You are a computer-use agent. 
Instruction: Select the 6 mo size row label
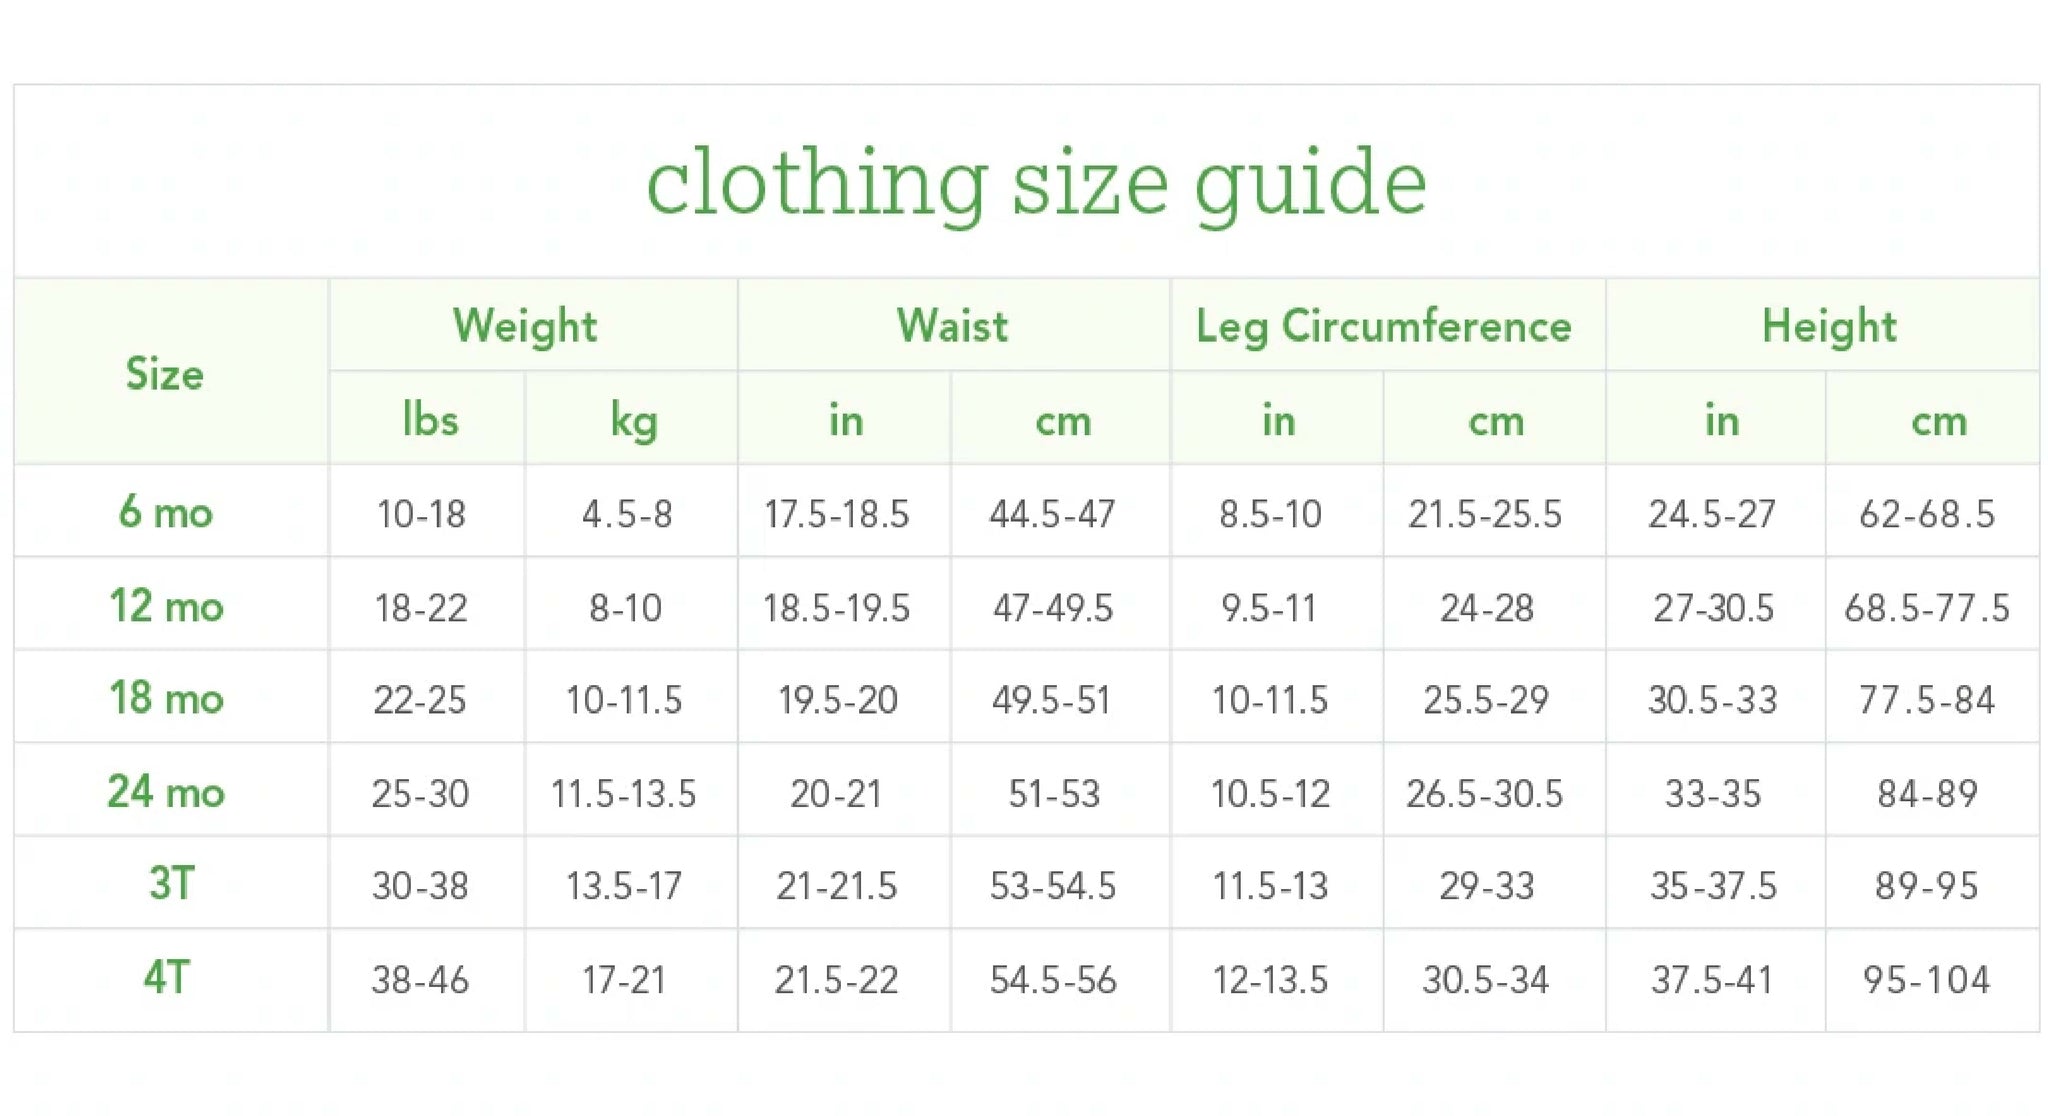166,512
